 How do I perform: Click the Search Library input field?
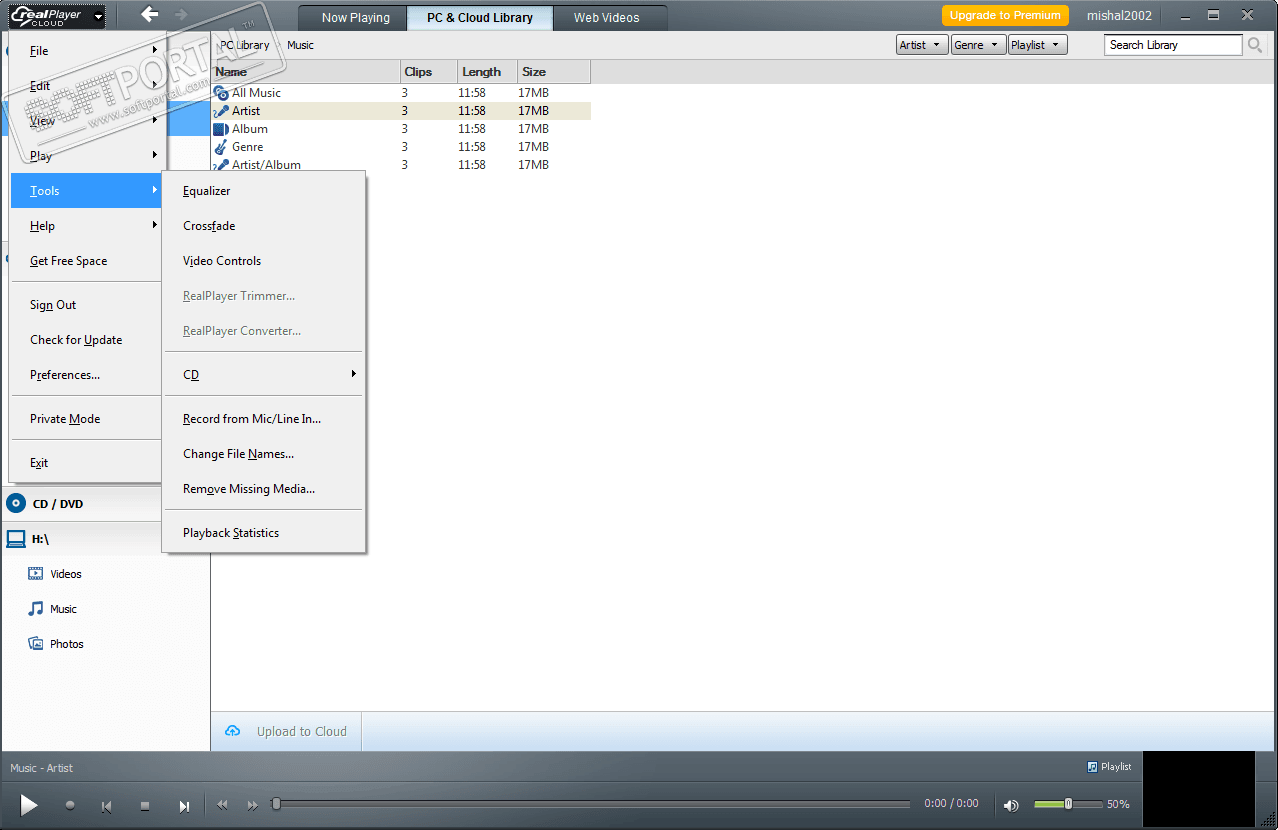(x=1173, y=45)
